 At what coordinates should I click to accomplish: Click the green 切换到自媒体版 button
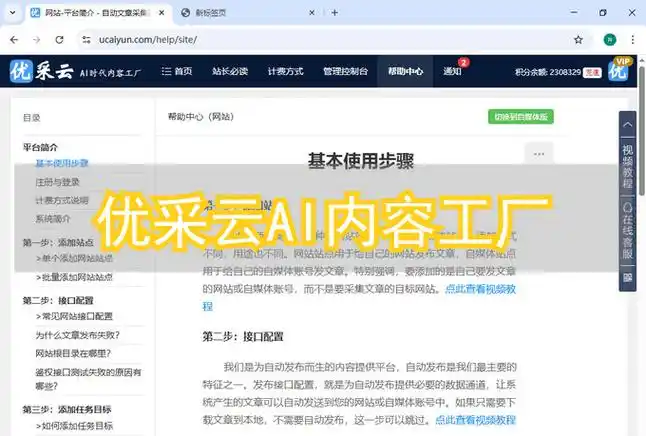click(521, 117)
